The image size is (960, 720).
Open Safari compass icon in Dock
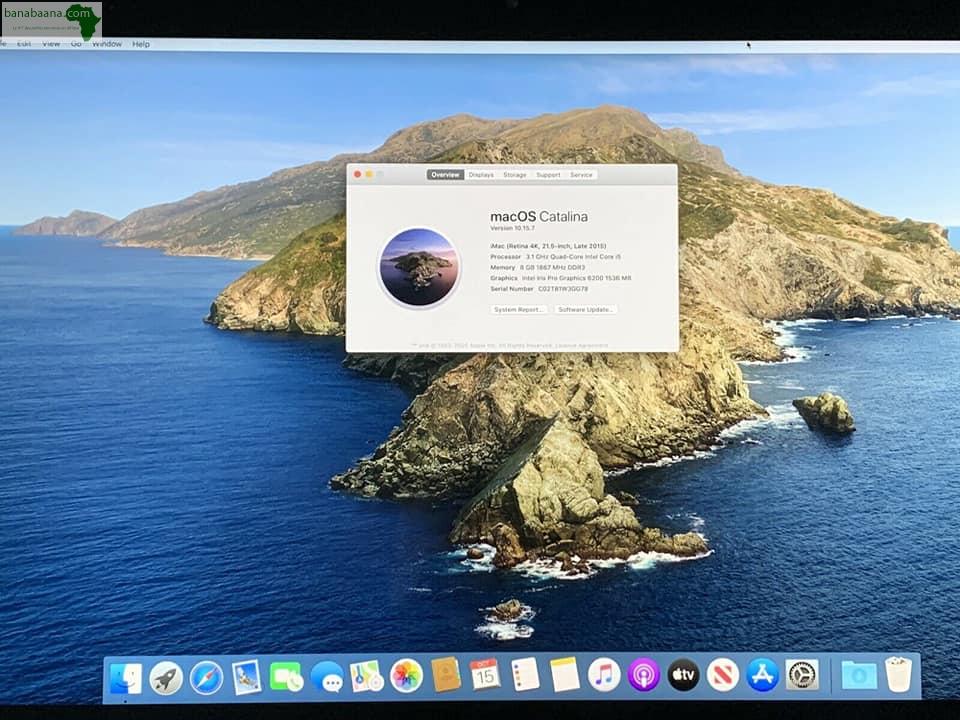pyautogui.click(x=206, y=678)
